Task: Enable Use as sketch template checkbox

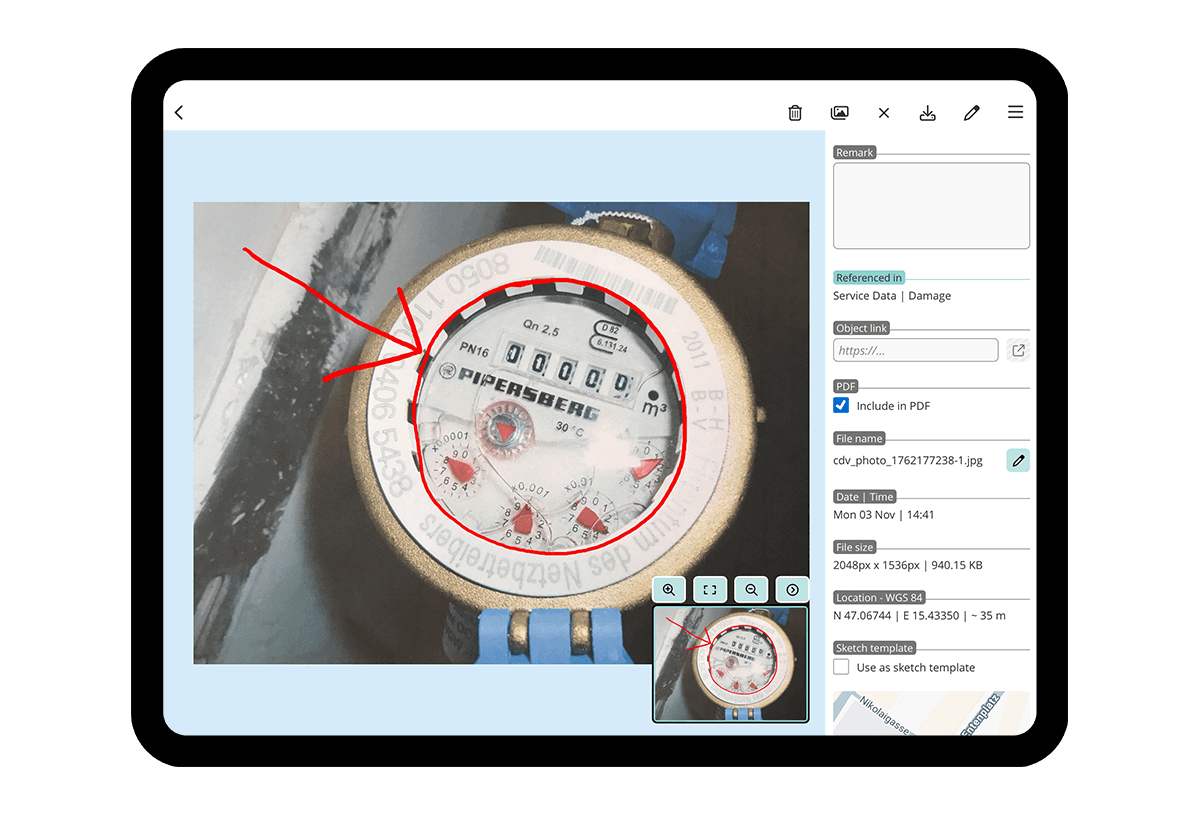Action: click(x=841, y=667)
